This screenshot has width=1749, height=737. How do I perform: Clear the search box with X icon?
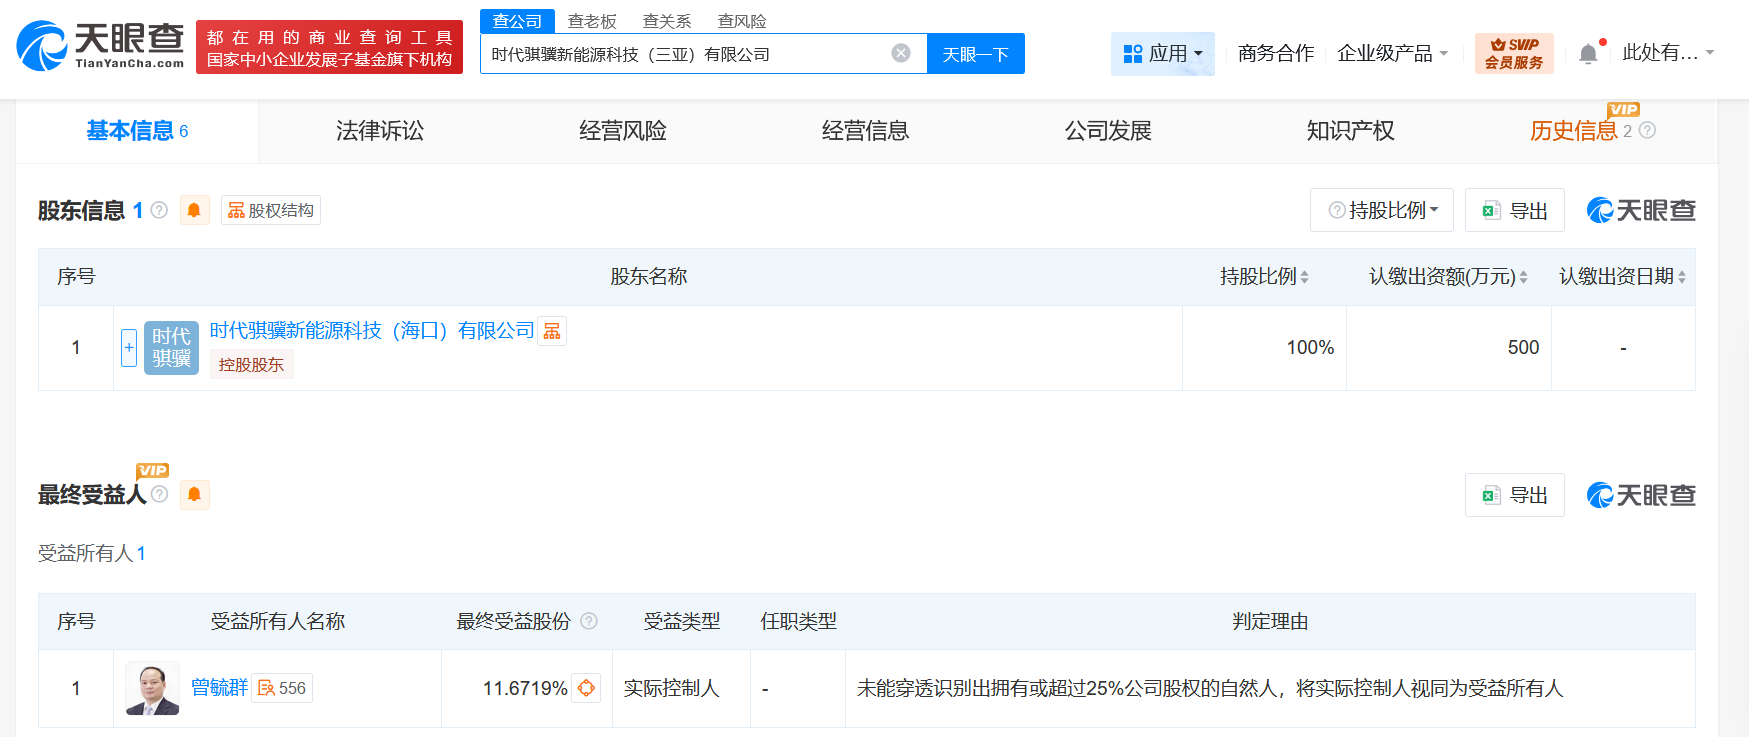coord(901,53)
